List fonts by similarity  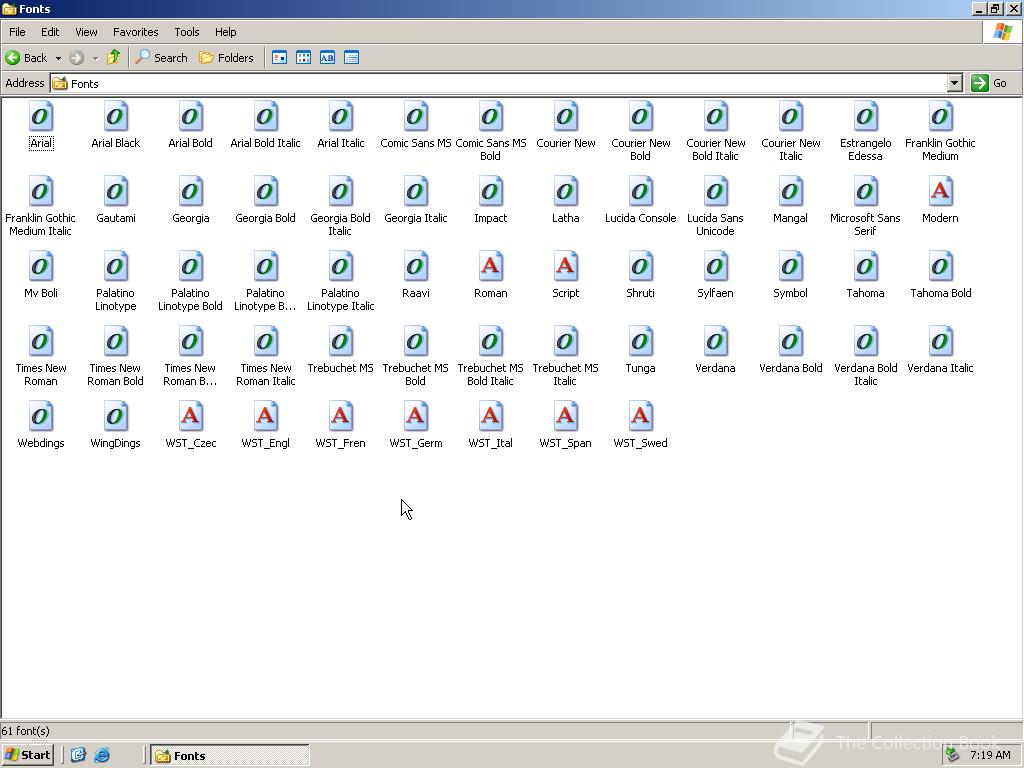point(327,58)
